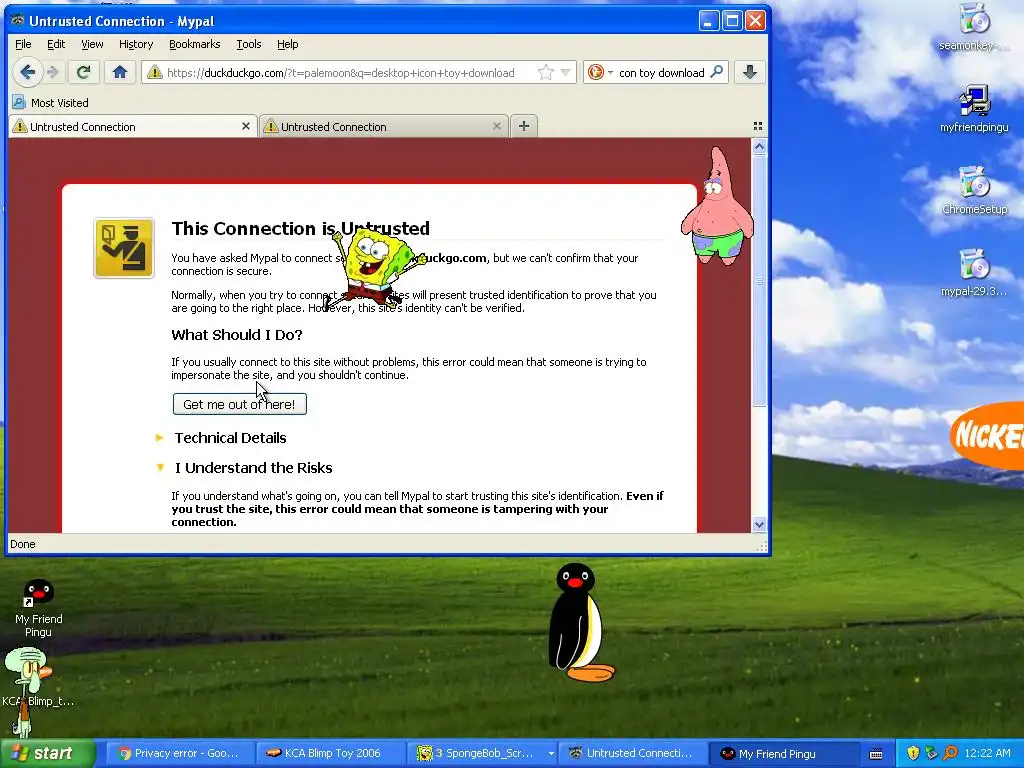Select the myfriendpingu desktop icon
Image resolution: width=1024 pixels, height=768 pixels.
(x=974, y=109)
